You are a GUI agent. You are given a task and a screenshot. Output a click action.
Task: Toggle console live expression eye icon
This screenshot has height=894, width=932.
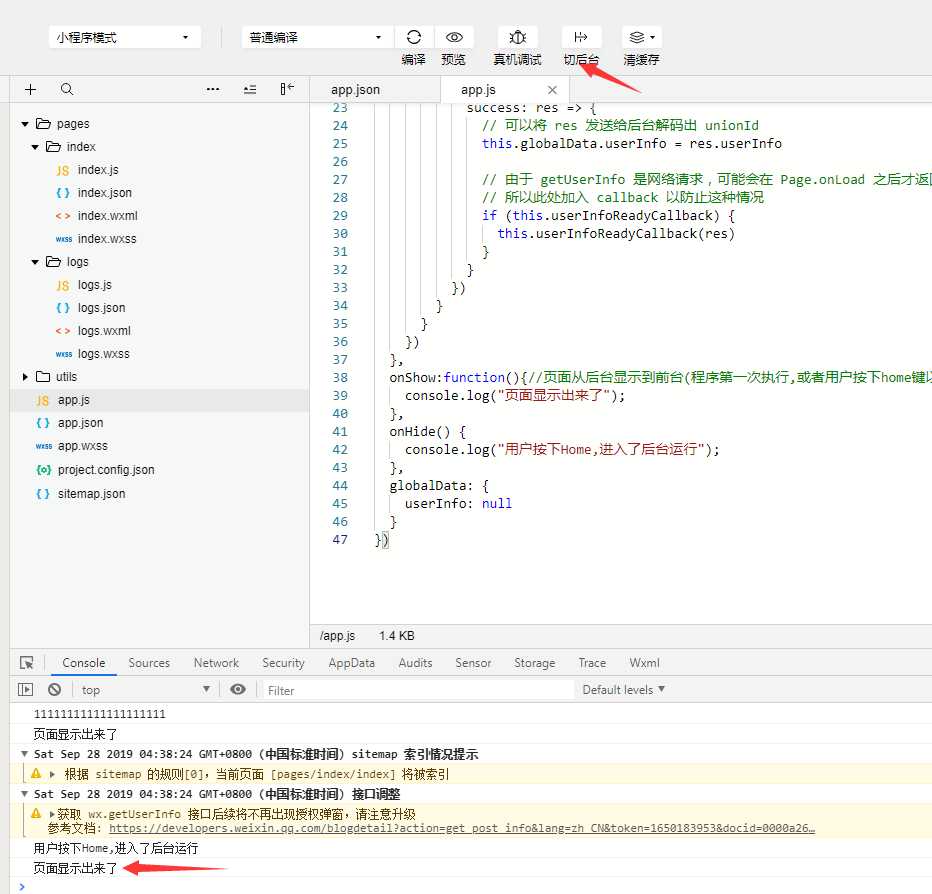(x=238, y=689)
